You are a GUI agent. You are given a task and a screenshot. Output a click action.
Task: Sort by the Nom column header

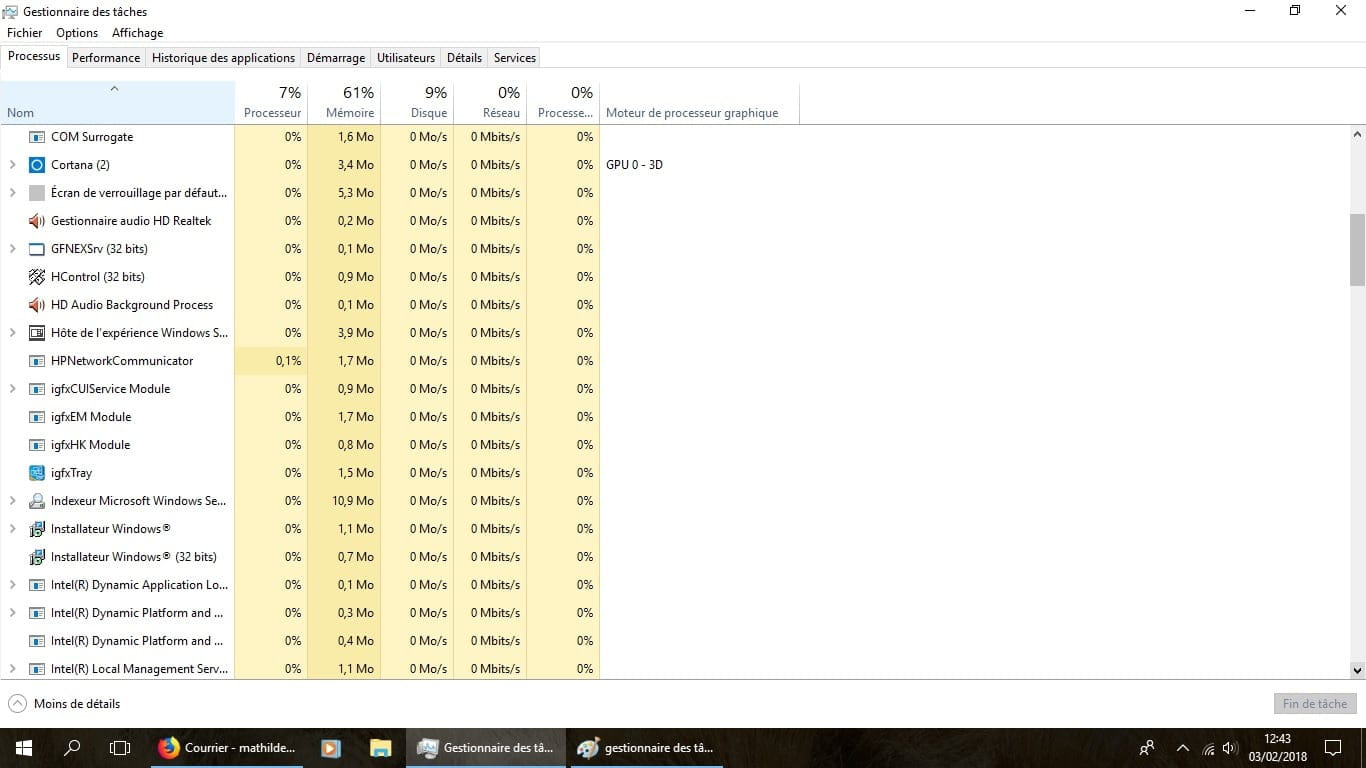coord(117,102)
